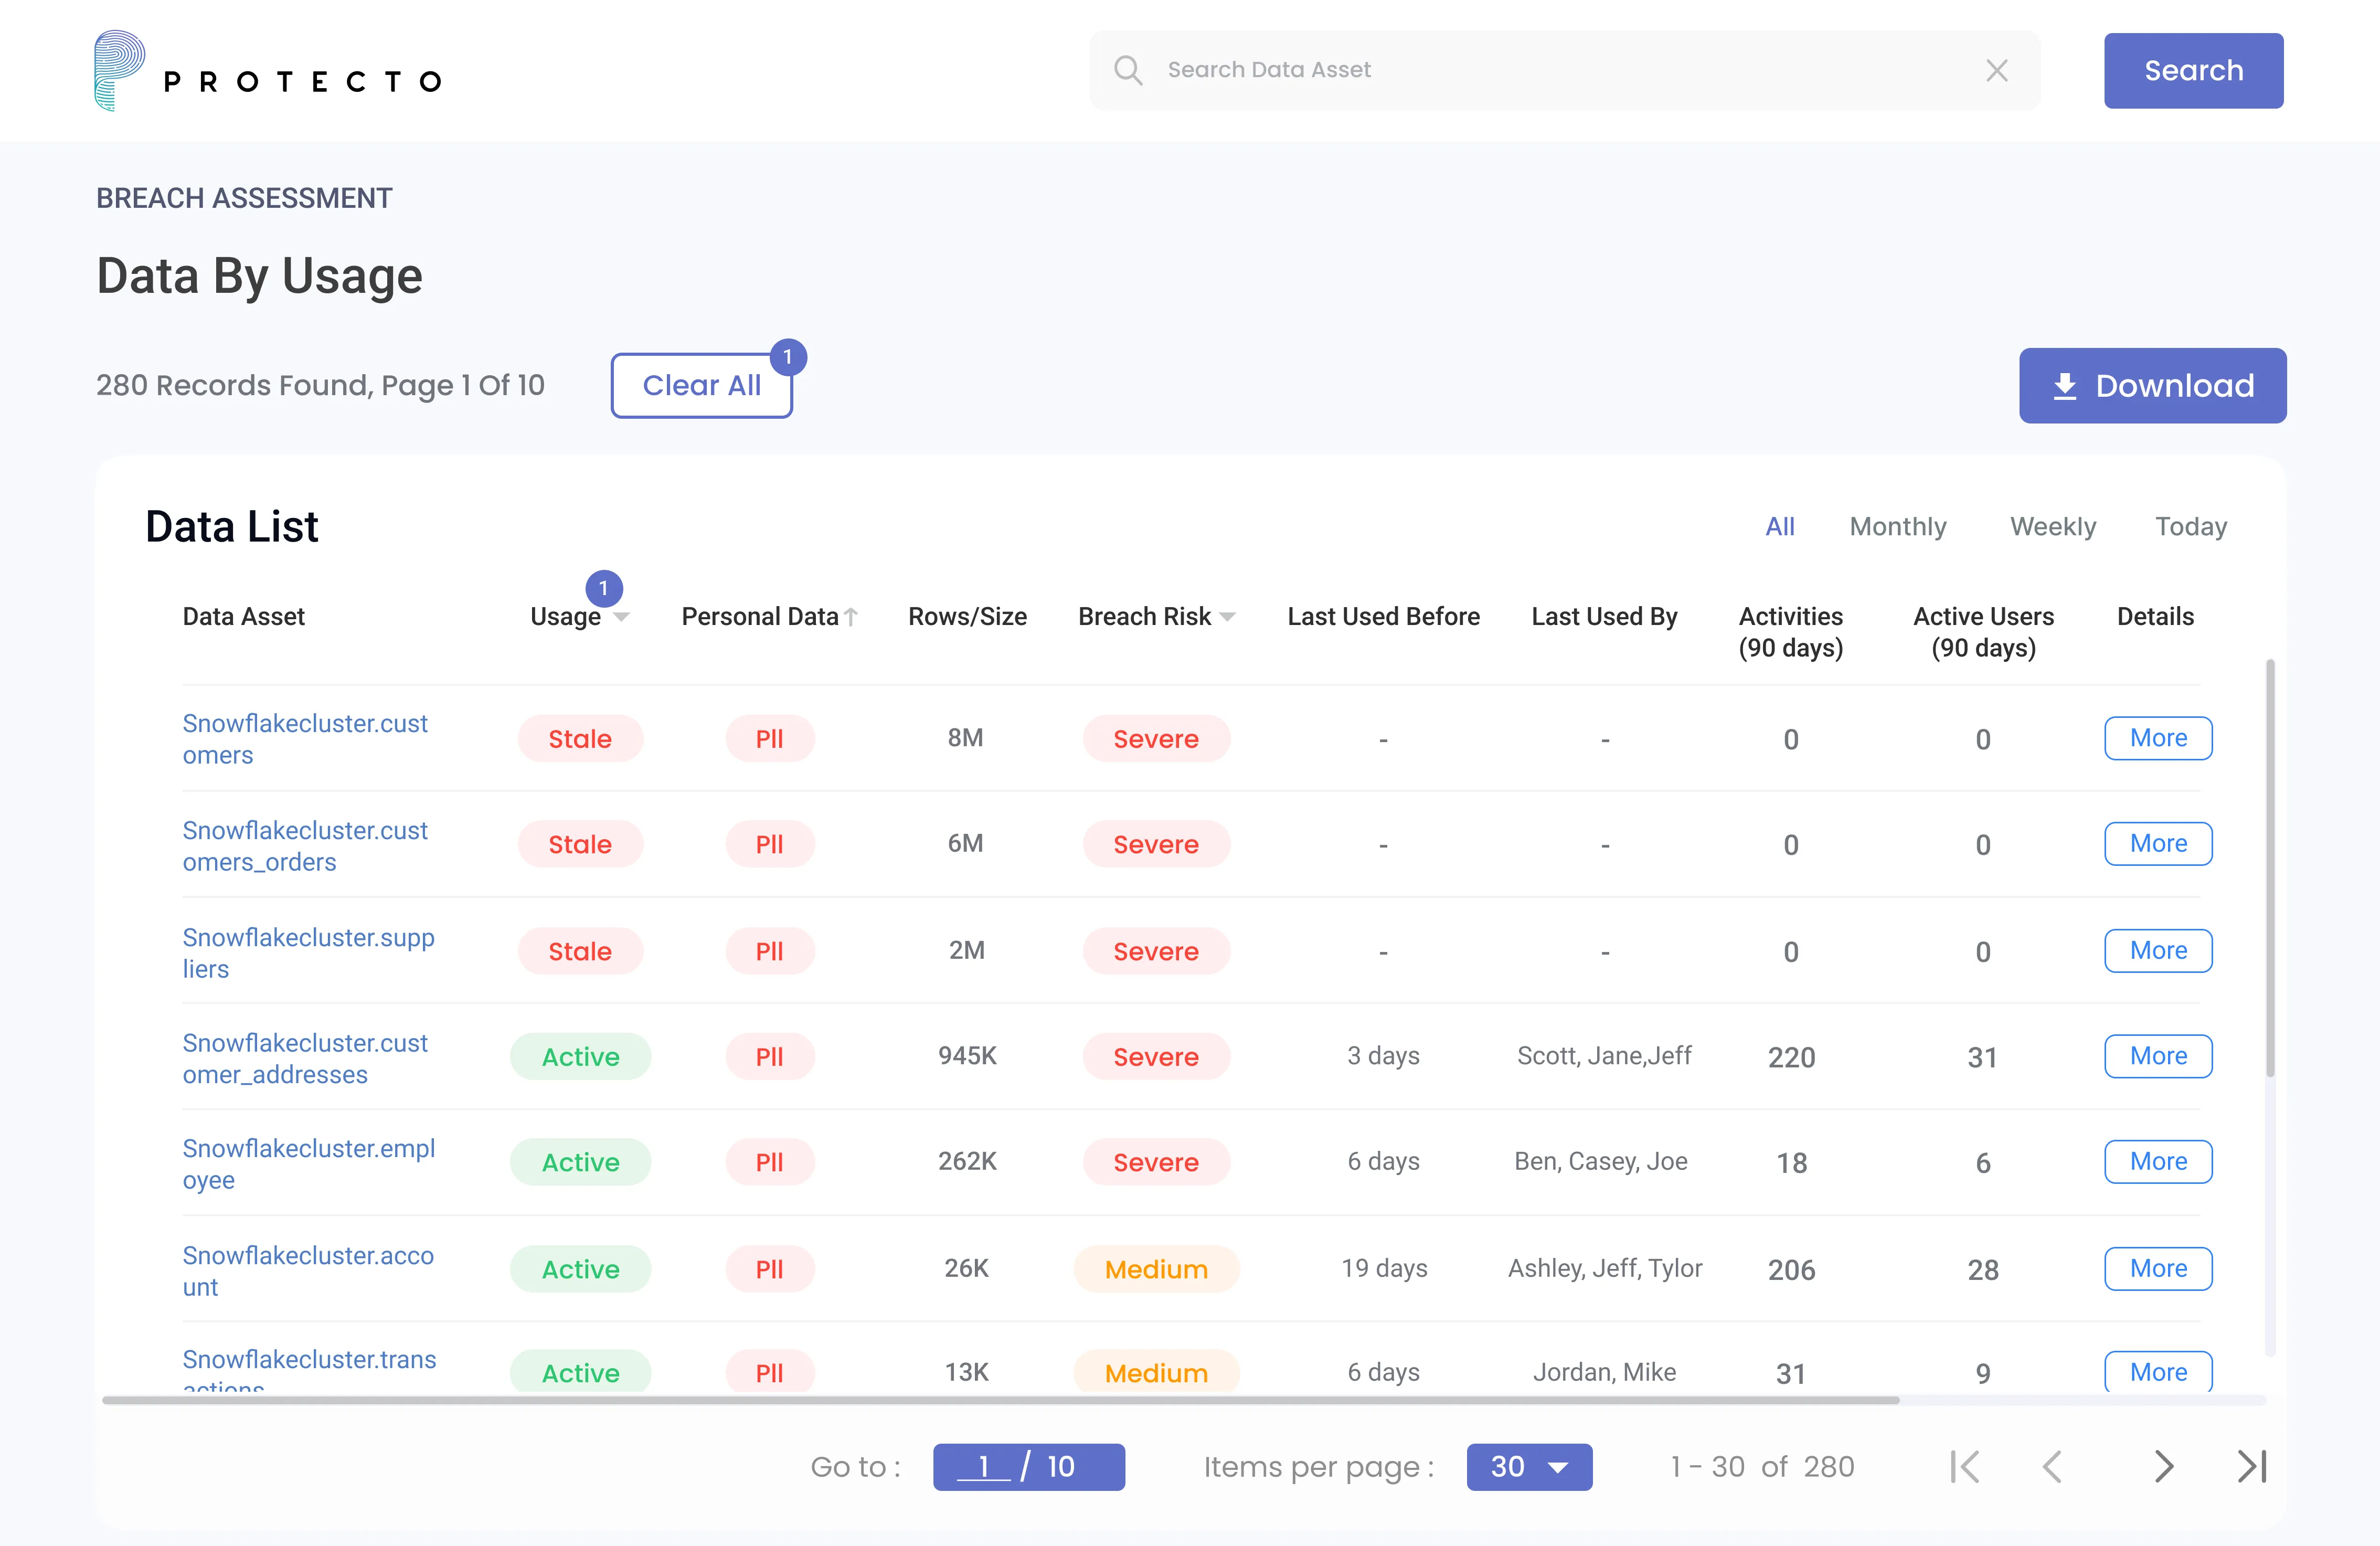Open More details for Snowflakecluster.employee
Viewport: 2380px width, 1546px height.
click(x=2157, y=1161)
